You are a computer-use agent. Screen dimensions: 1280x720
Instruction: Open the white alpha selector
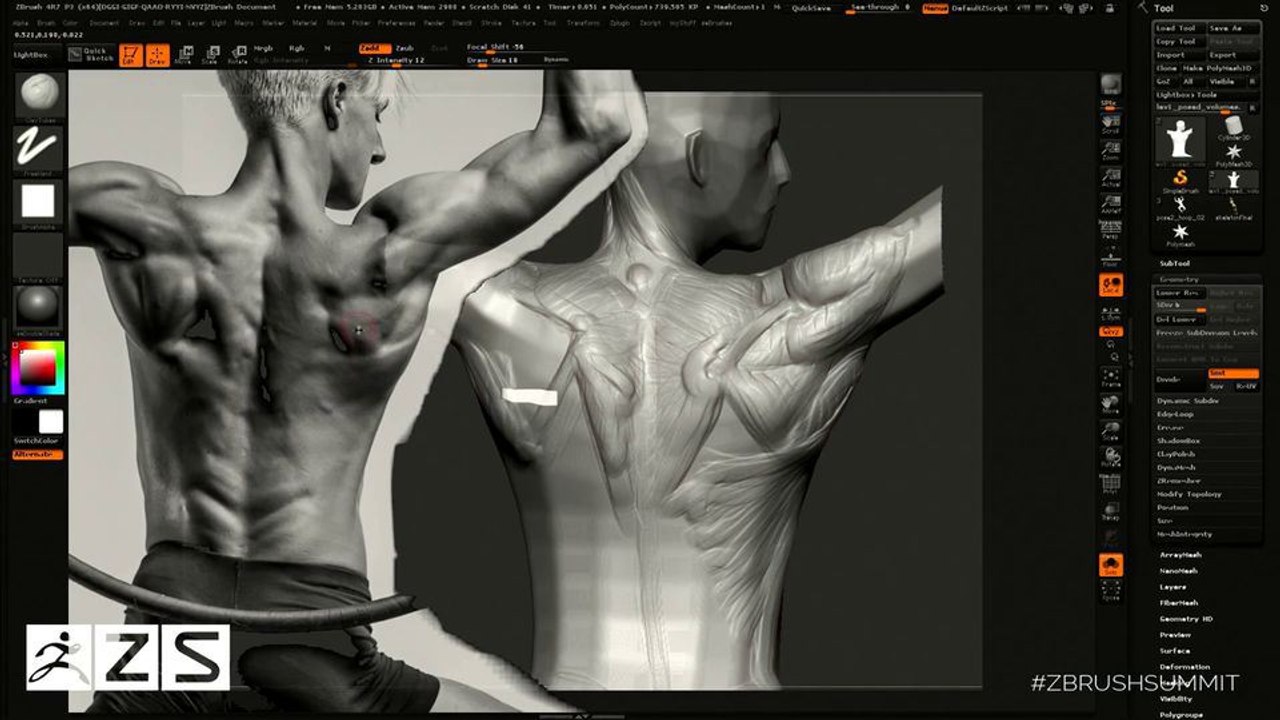click(38, 203)
